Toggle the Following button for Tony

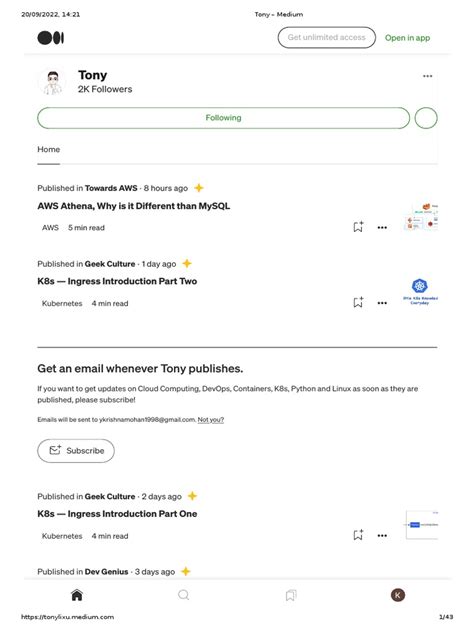pyautogui.click(x=223, y=118)
